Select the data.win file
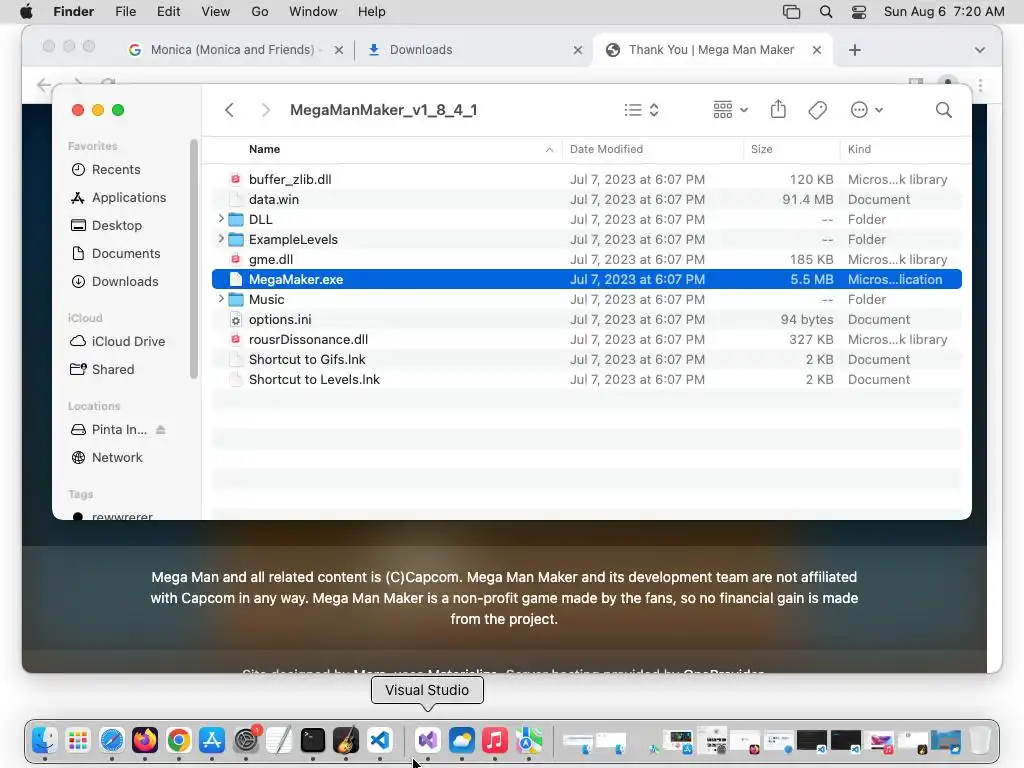Image resolution: width=1024 pixels, height=768 pixels. 586,199
